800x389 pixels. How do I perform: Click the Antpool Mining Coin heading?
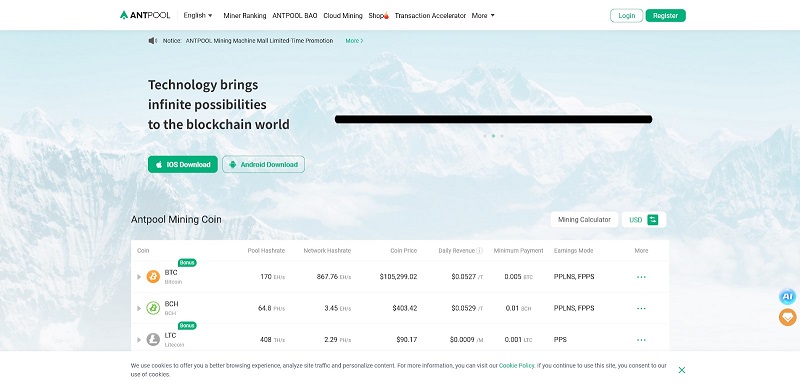click(176, 220)
